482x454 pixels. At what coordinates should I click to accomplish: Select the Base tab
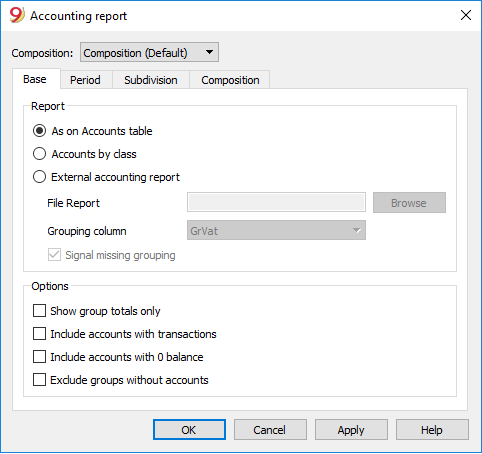35,79
